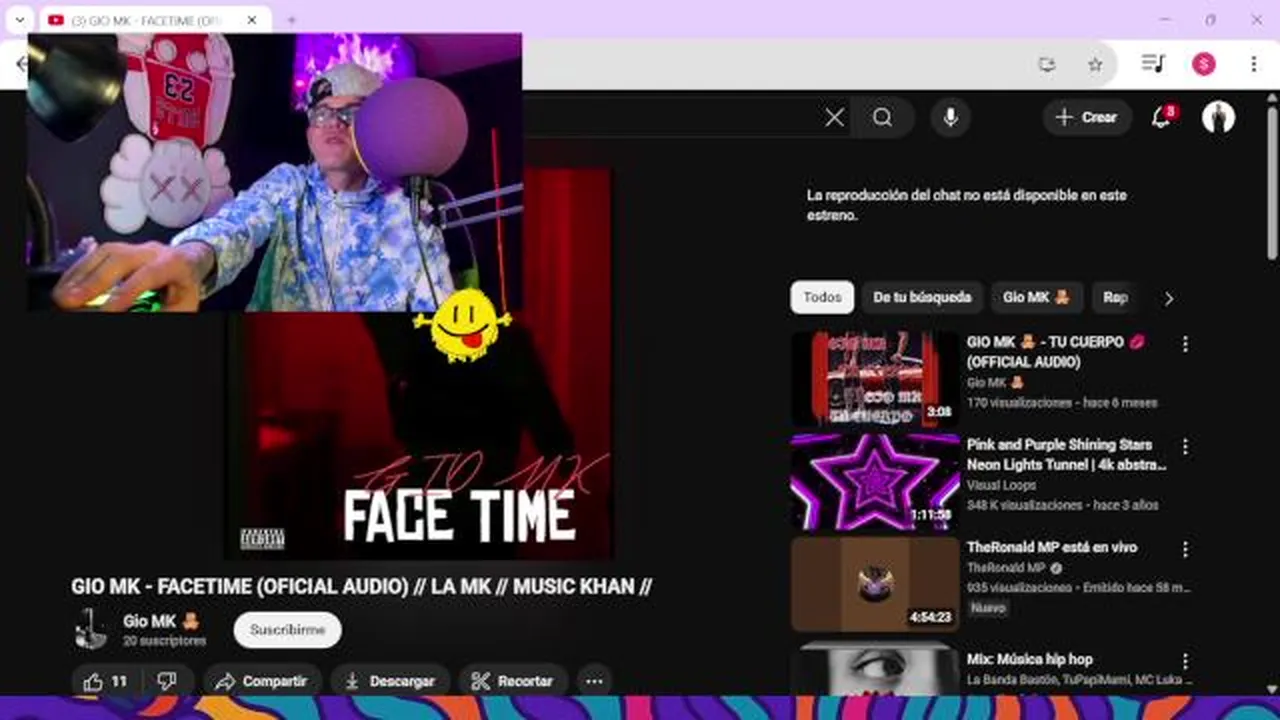Open TheRonald MP está en vivo title

coord(1051,547)
